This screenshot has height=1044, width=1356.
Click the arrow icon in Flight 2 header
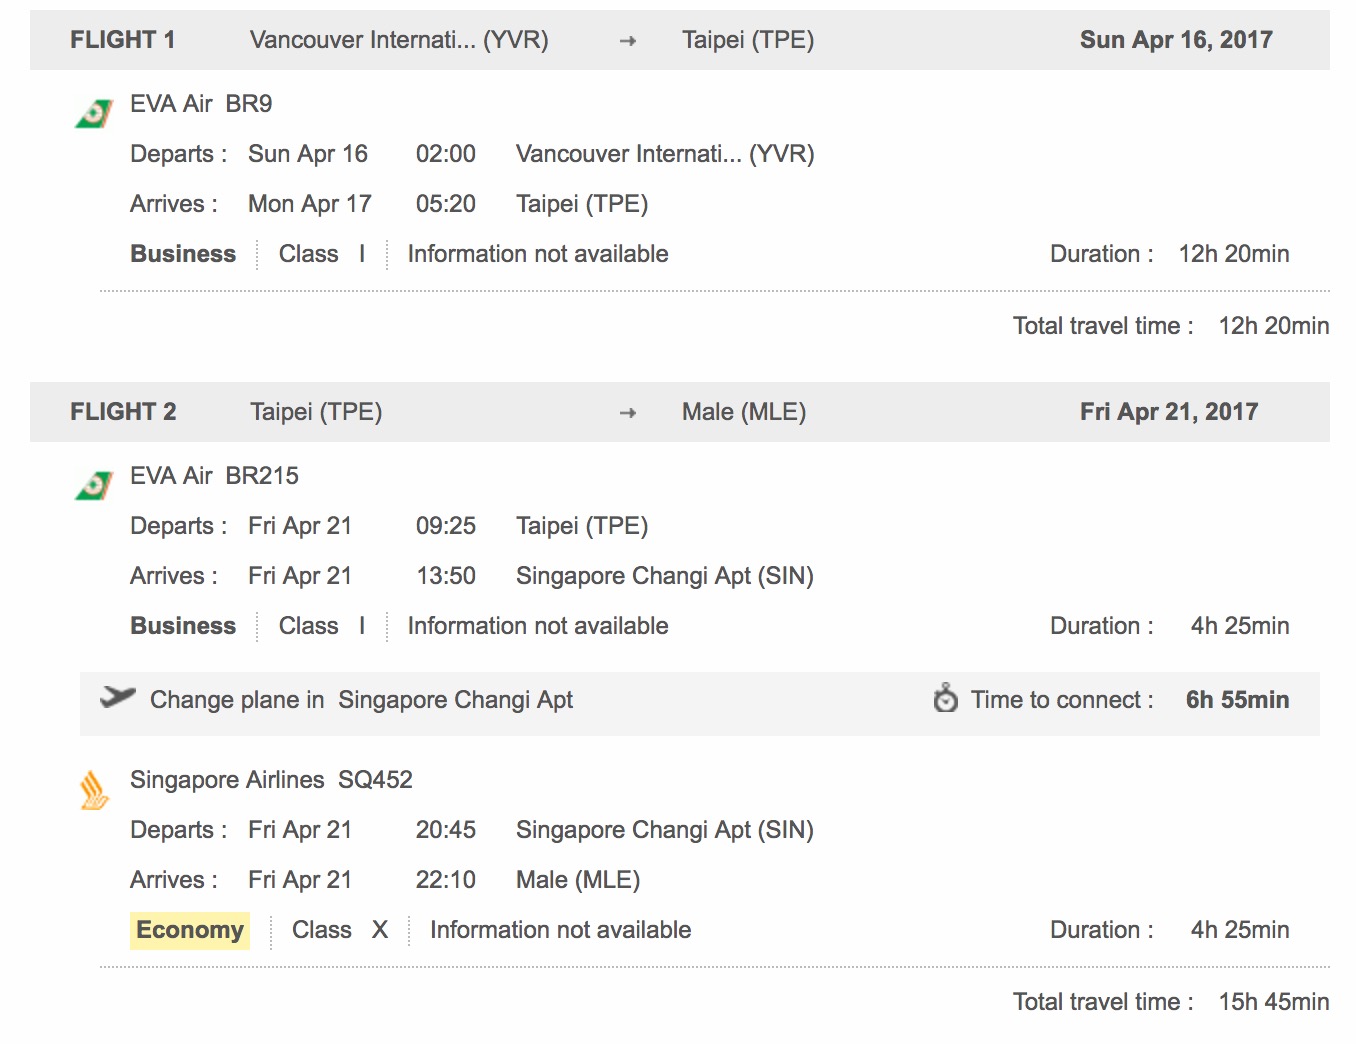tap(628, 413)
